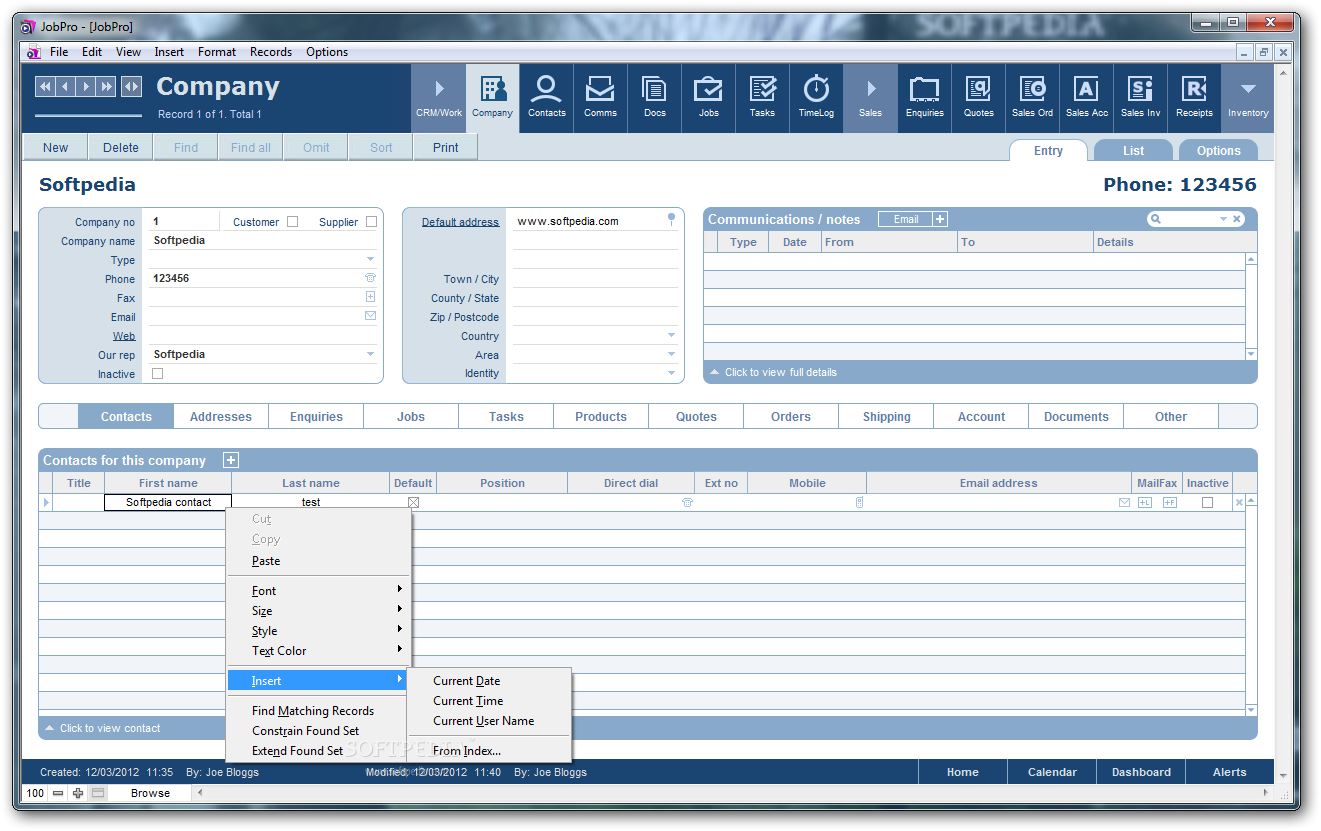Open communications search options dropdown arrow
The image size is (1321, 831).
coord(1222,219)
